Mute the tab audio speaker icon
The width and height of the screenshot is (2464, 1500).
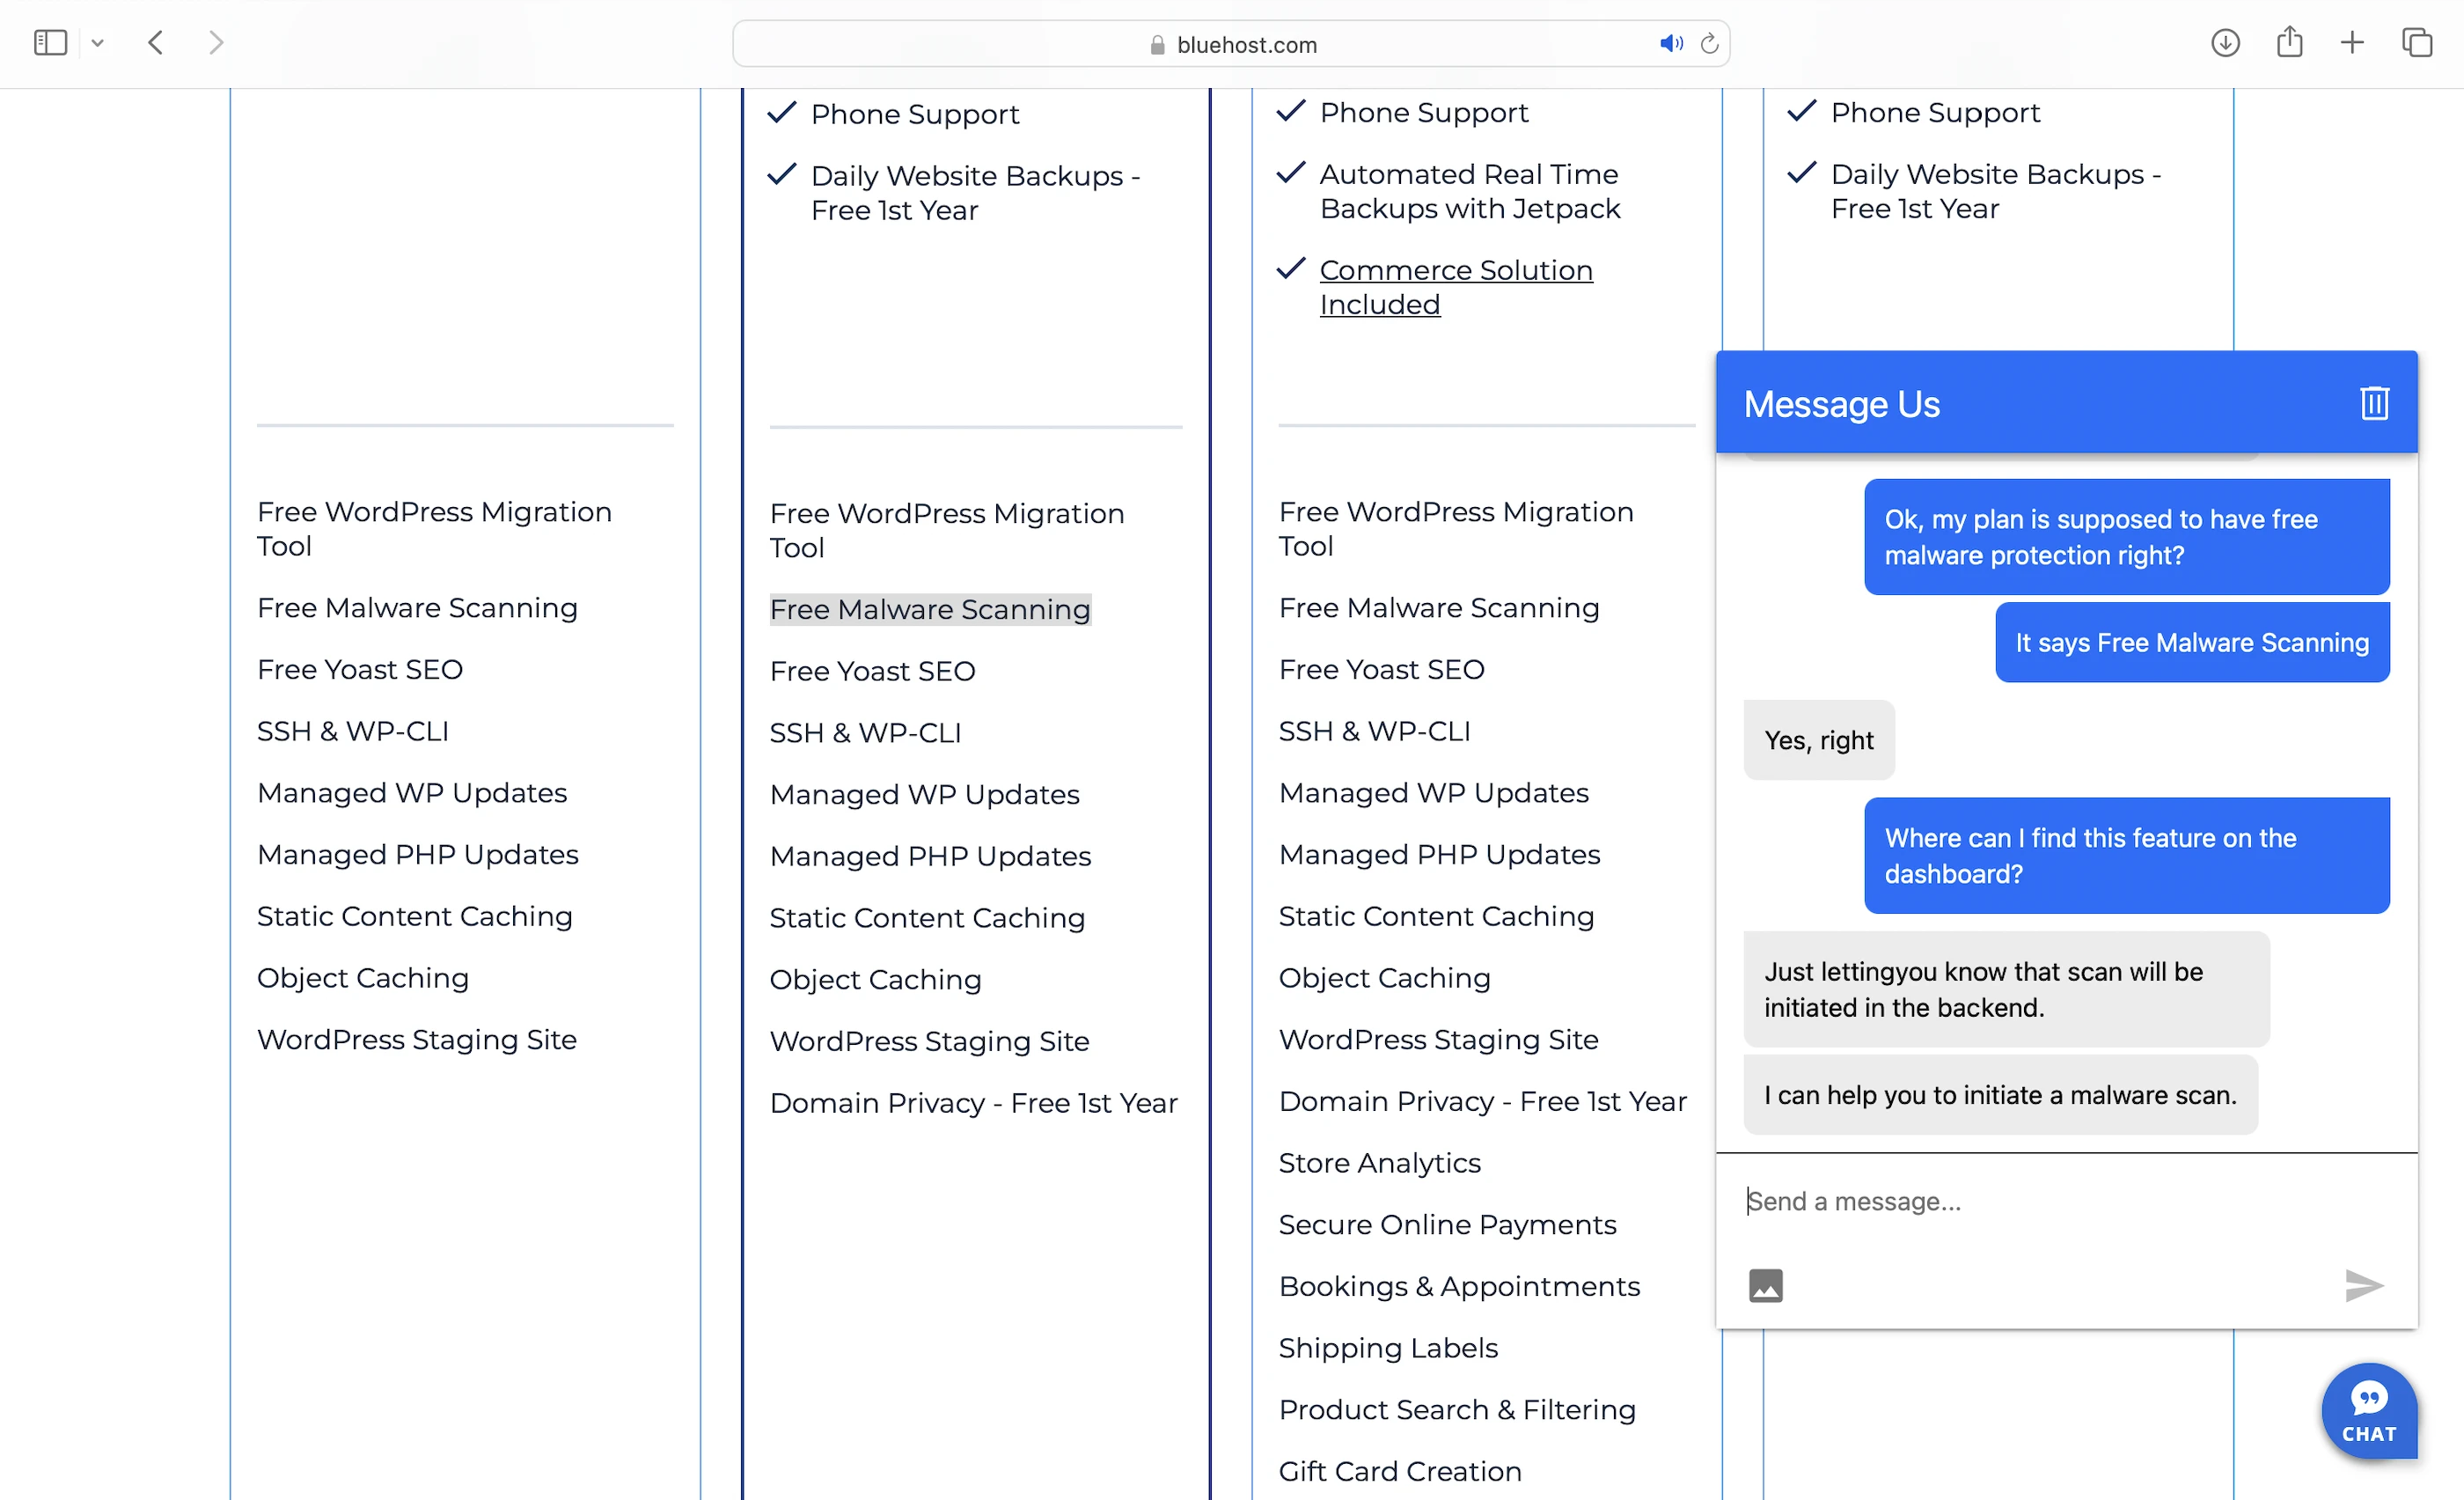[x=1670, y=44]
